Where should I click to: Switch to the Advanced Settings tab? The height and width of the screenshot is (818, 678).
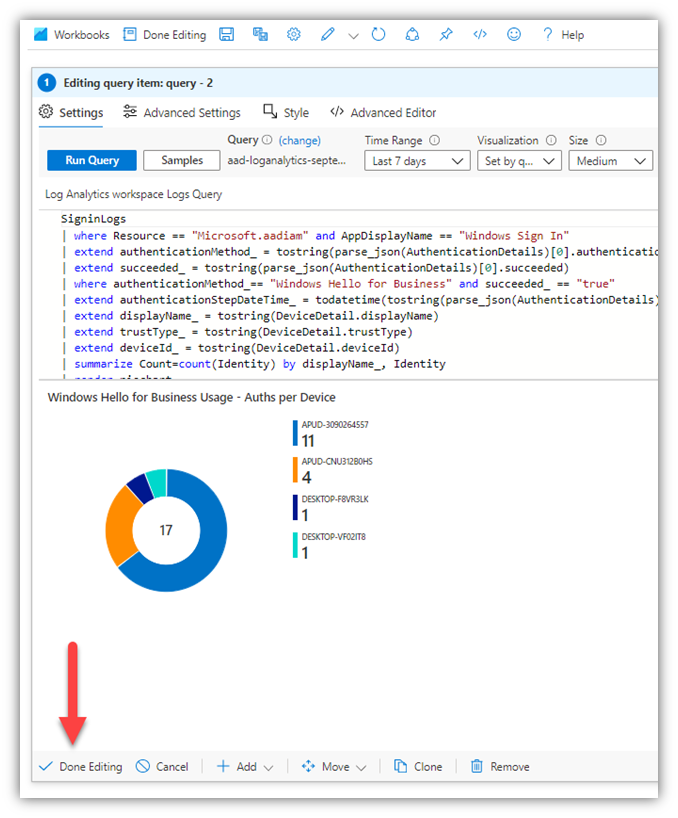pyautogui.click(x=181, y=113)
